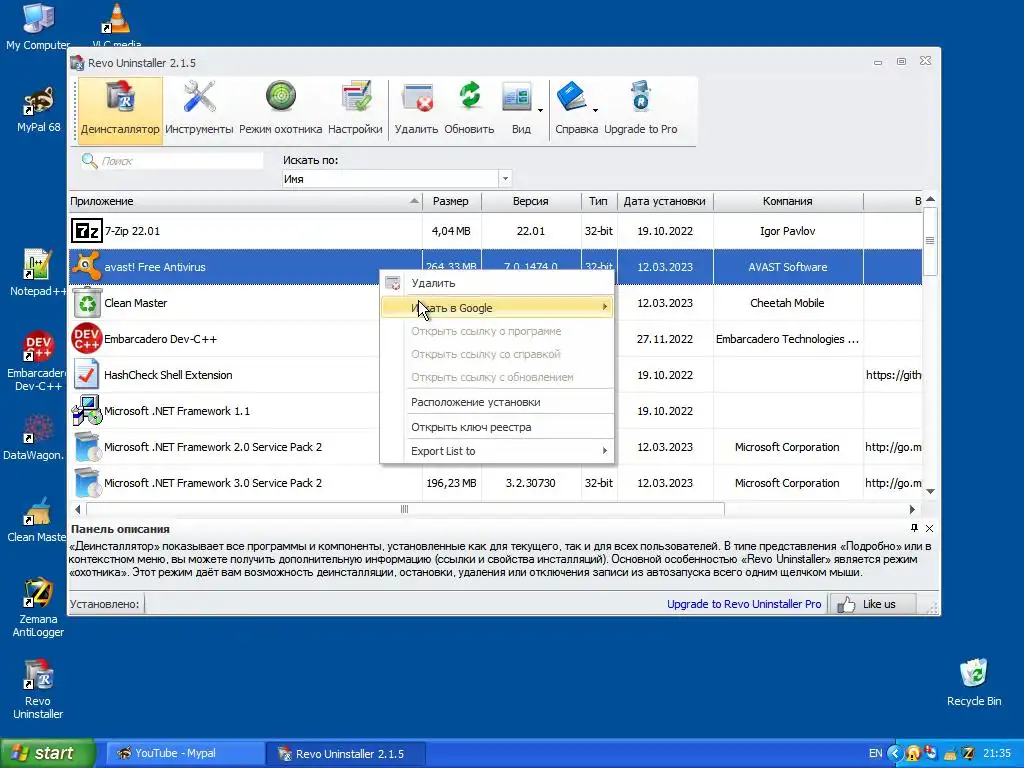
Task: Sort by Дата установки column header
Action: click(x=665, y=201)
